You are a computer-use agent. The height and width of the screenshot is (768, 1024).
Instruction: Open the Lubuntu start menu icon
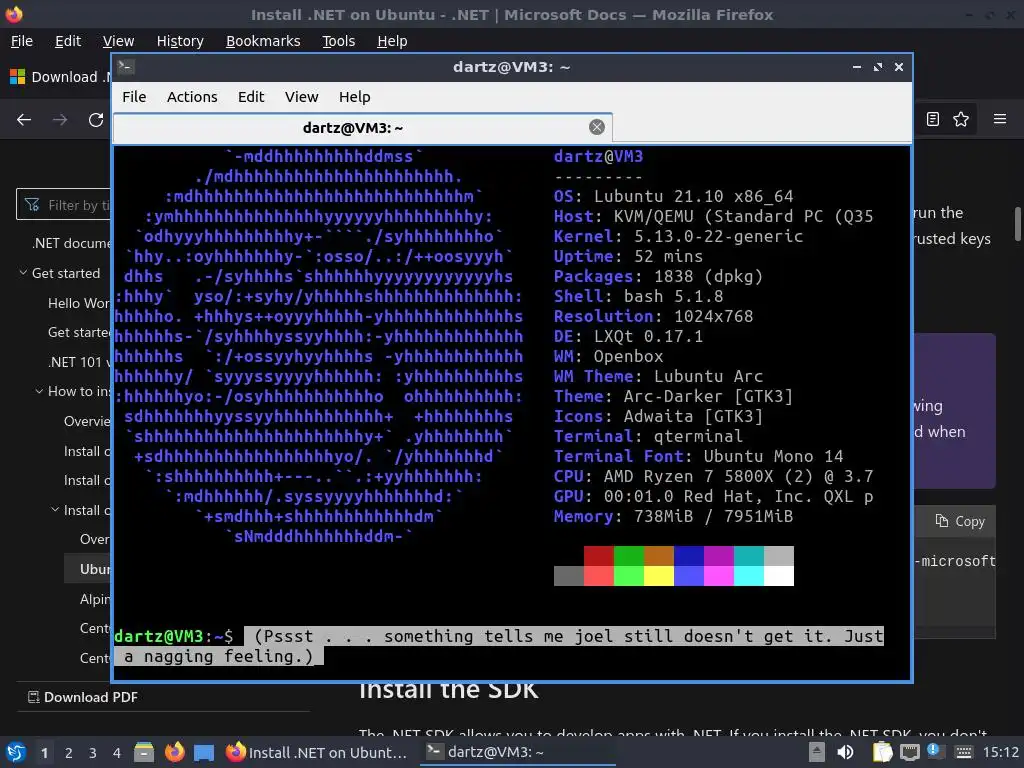(x=15, y=752)
